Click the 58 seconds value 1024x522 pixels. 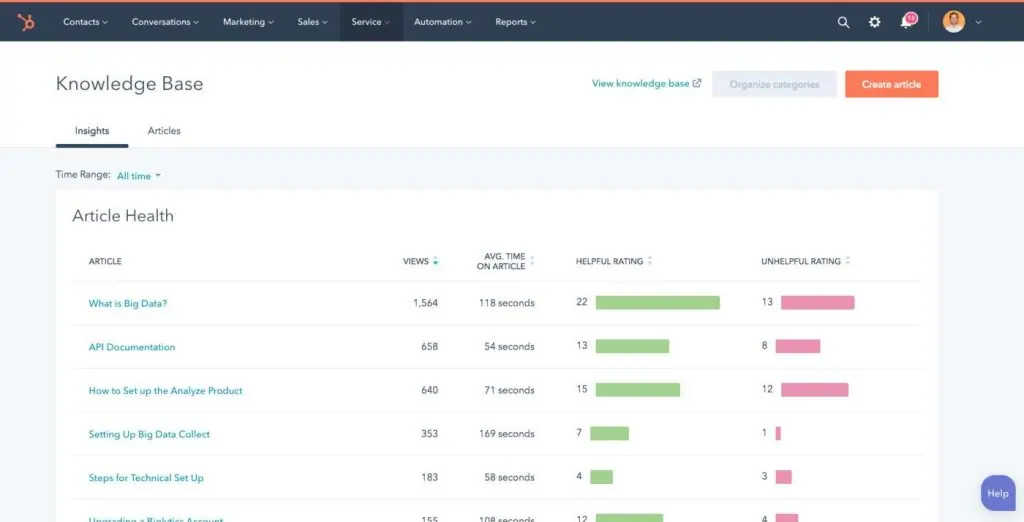pyautogui.click(x=509, y=478)
